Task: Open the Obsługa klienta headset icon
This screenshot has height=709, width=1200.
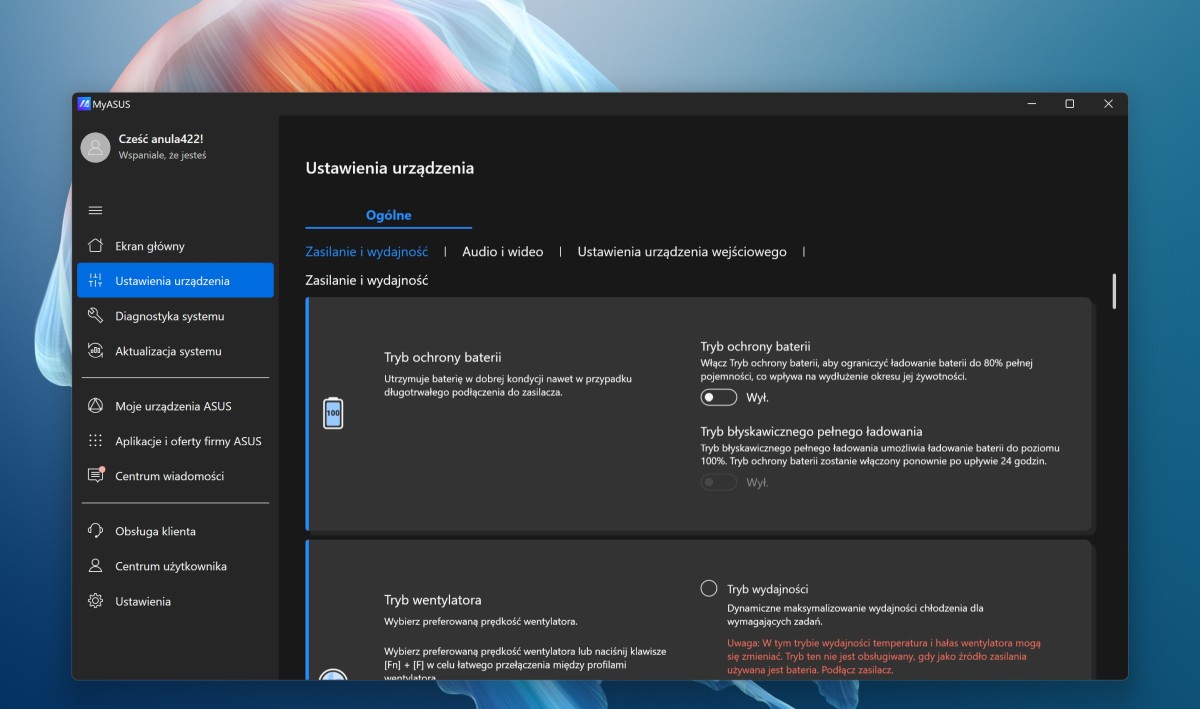Action: pyautogui.click(x=95, y=531)
